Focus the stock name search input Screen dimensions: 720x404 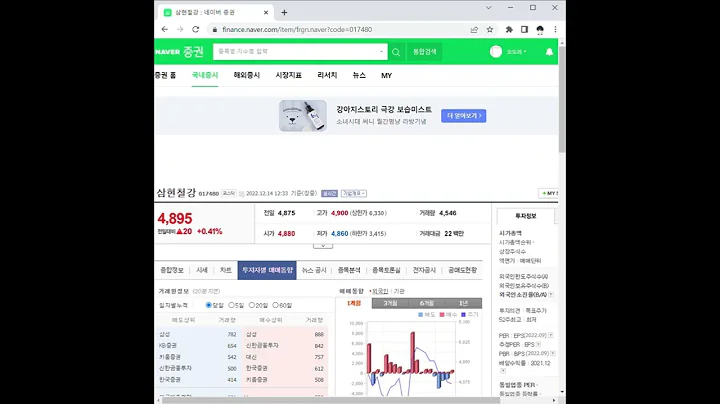(x=296, y=51)
